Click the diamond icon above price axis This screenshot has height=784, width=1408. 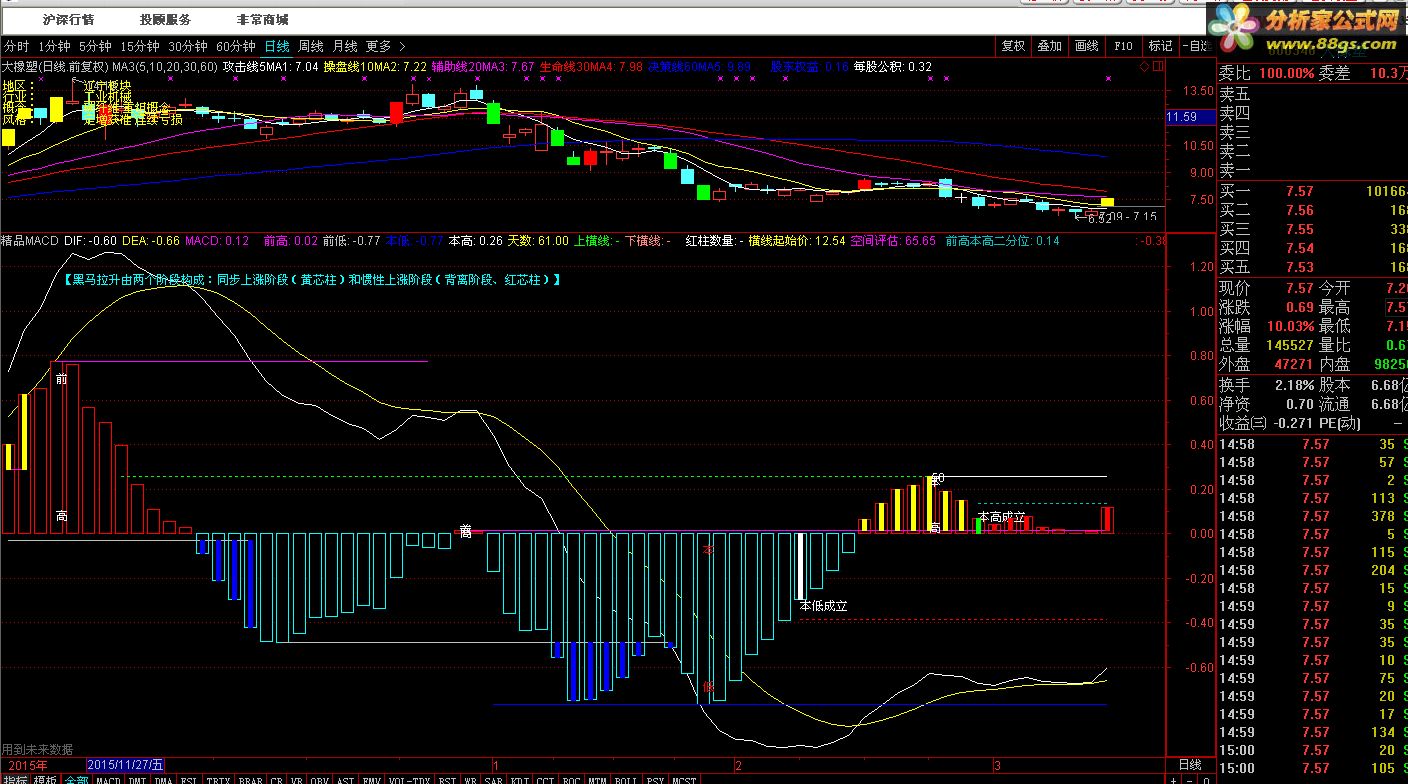(x=1144, y=67)
